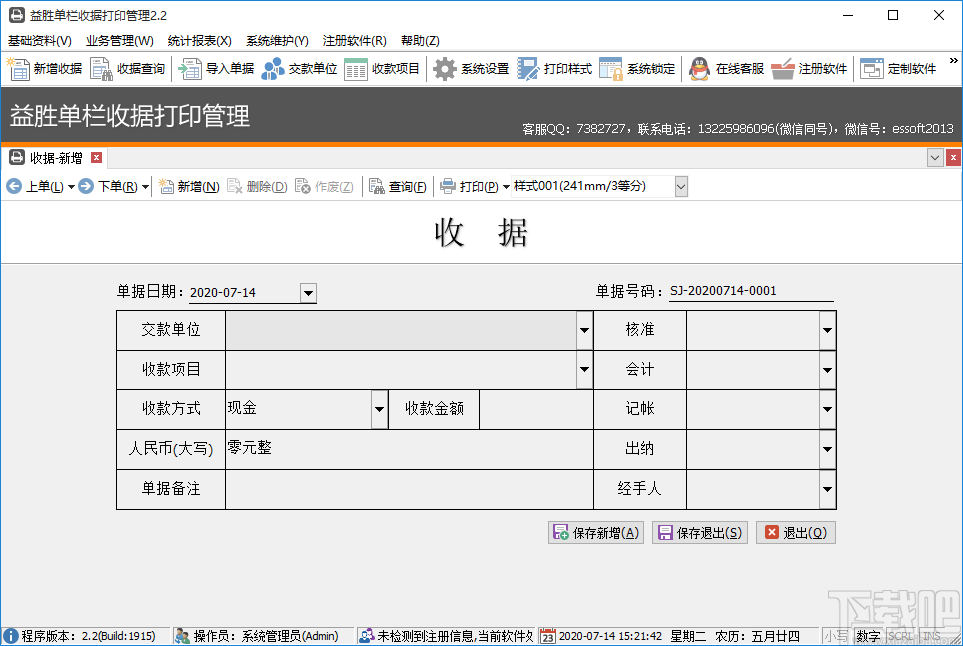Open the 统计报表 menu
963x646 pixels.
tap(198, 40)
